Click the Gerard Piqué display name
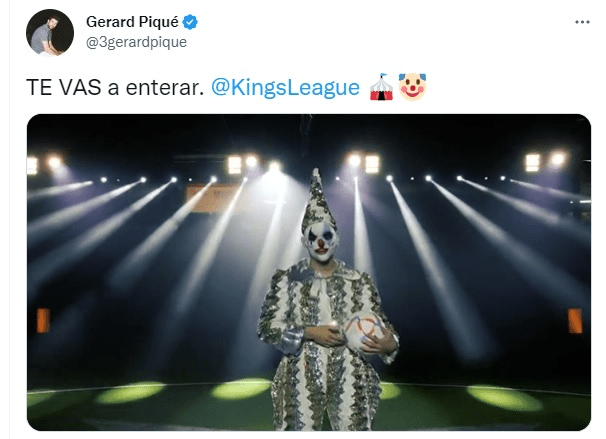 pyautogui.click(x=132, y=22)
